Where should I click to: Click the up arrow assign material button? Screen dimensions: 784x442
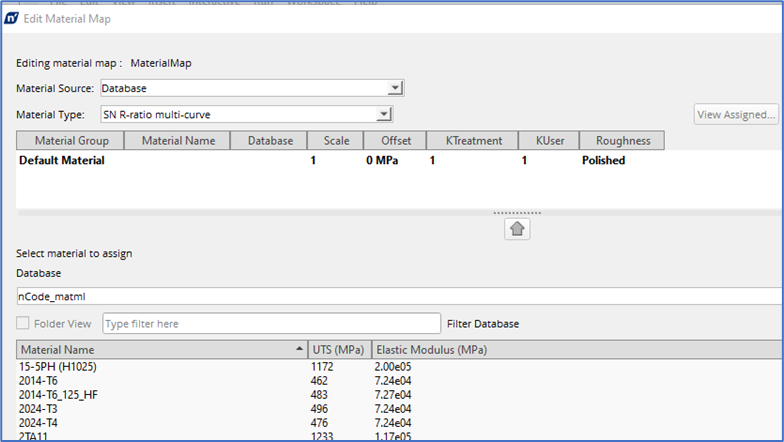click(517, 229)
